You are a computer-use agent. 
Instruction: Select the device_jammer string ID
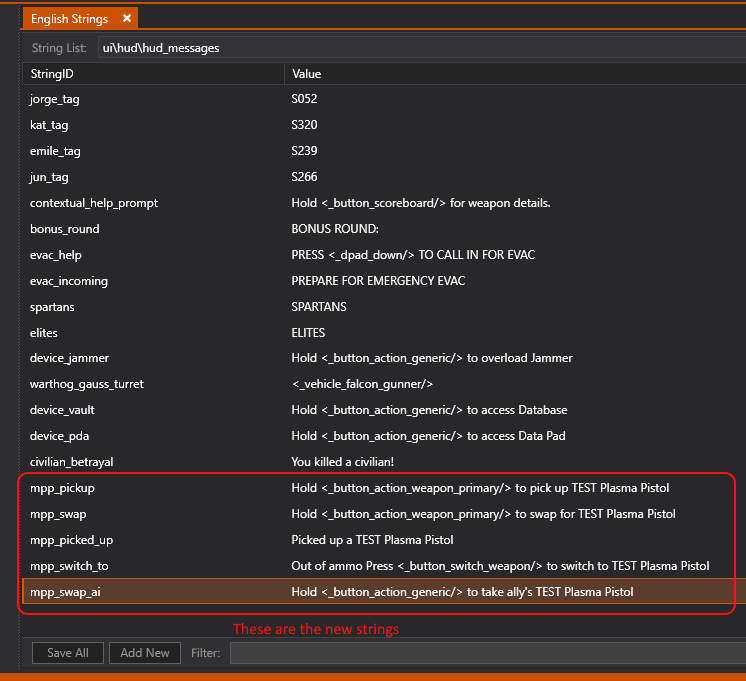coord(69,358)
